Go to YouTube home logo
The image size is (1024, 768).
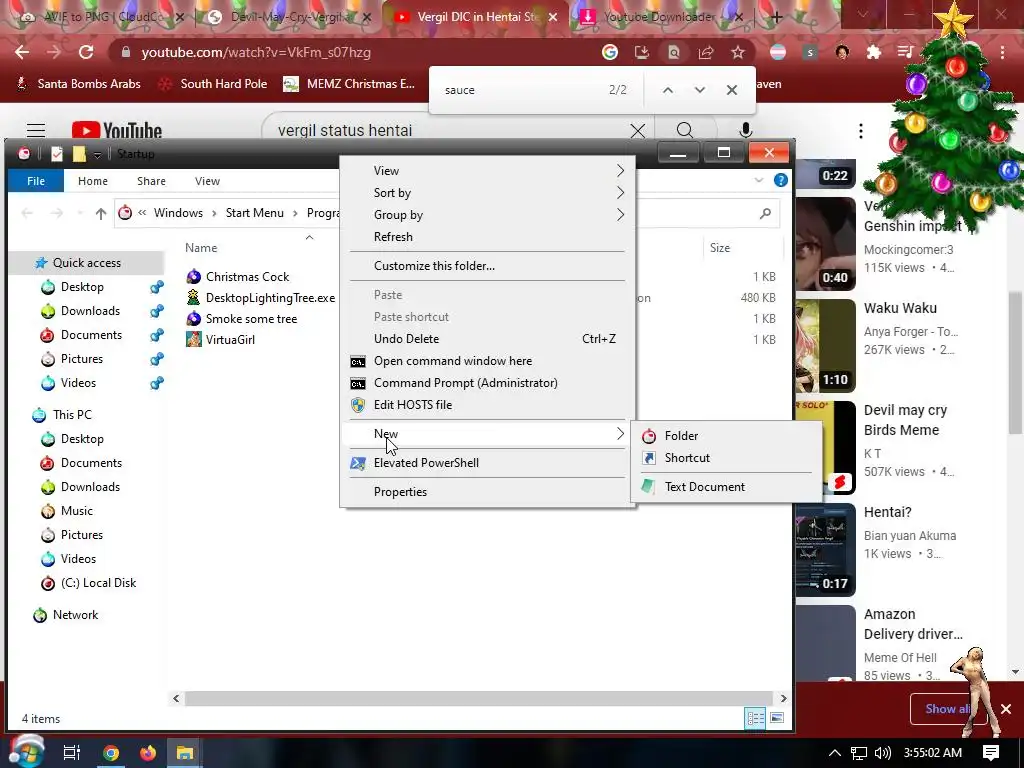coord(117,130)
